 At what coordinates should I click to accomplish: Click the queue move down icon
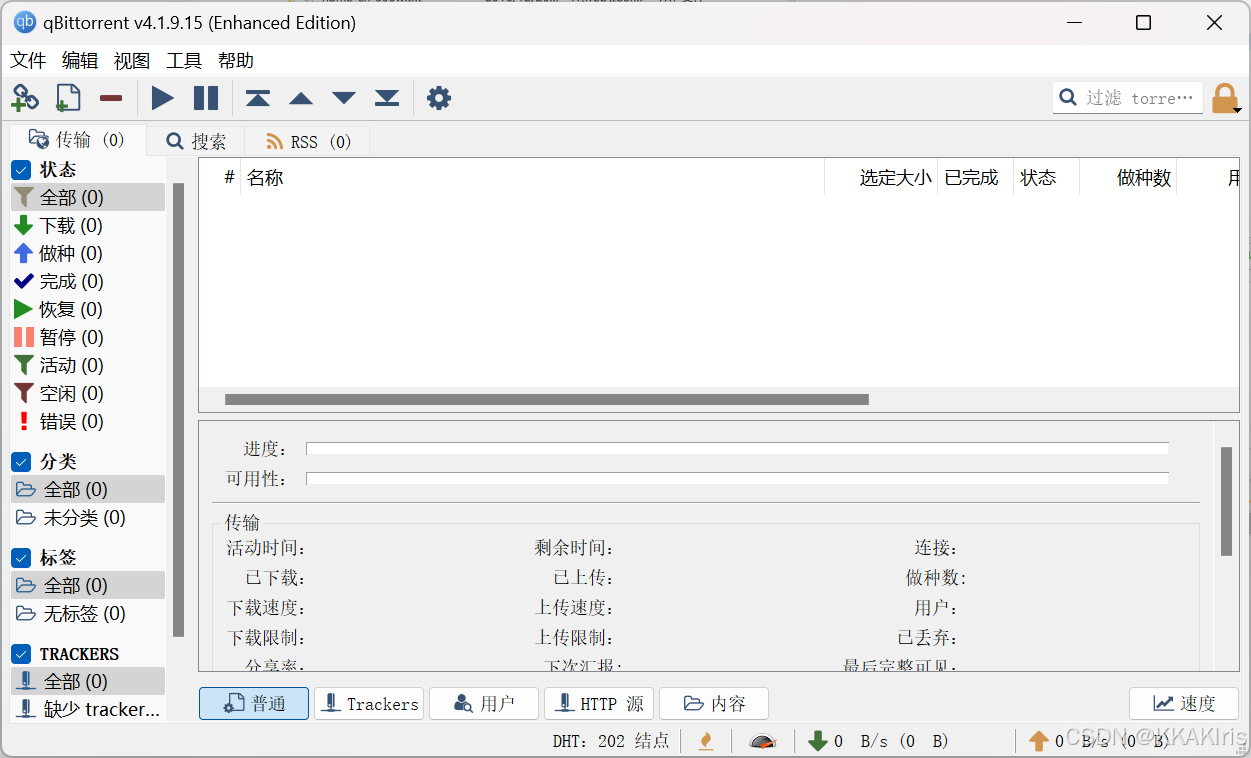point(344,98)
